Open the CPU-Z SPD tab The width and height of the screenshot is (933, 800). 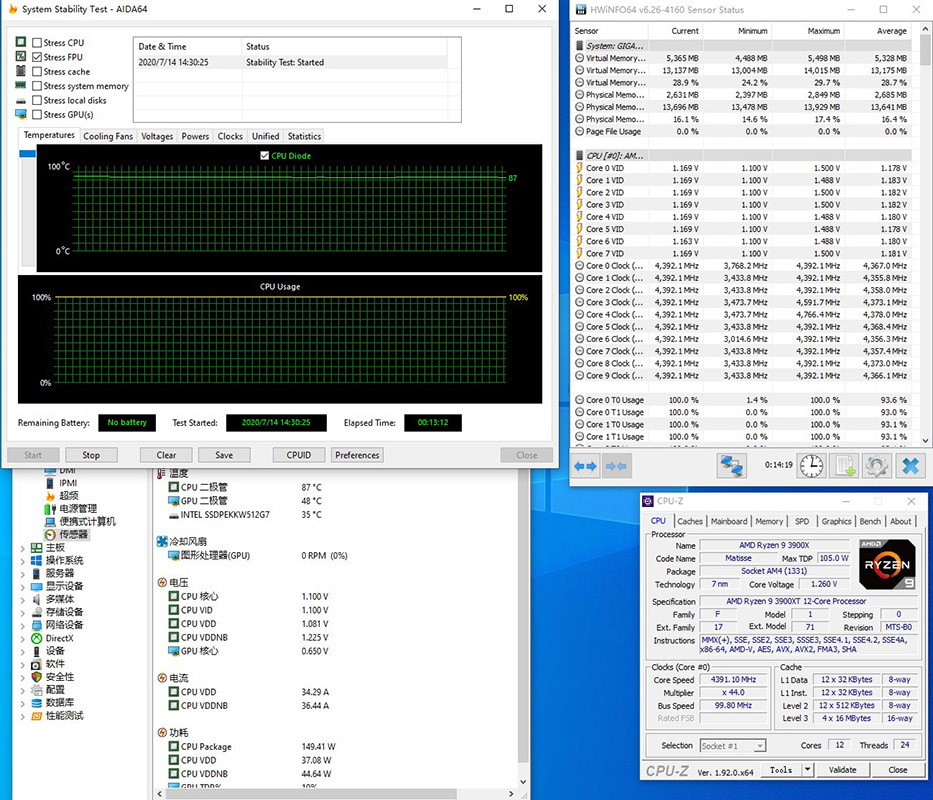802,521
